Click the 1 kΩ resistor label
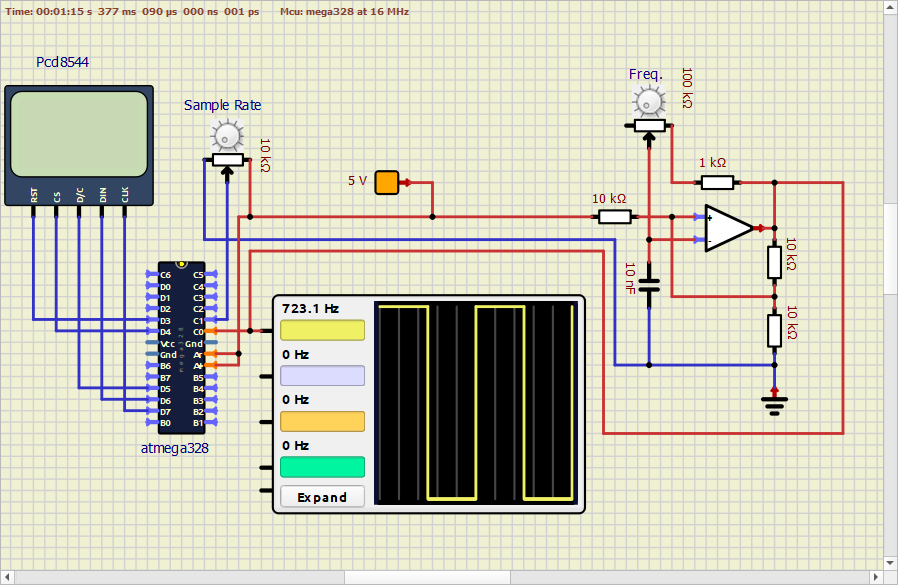 (712, 163)
